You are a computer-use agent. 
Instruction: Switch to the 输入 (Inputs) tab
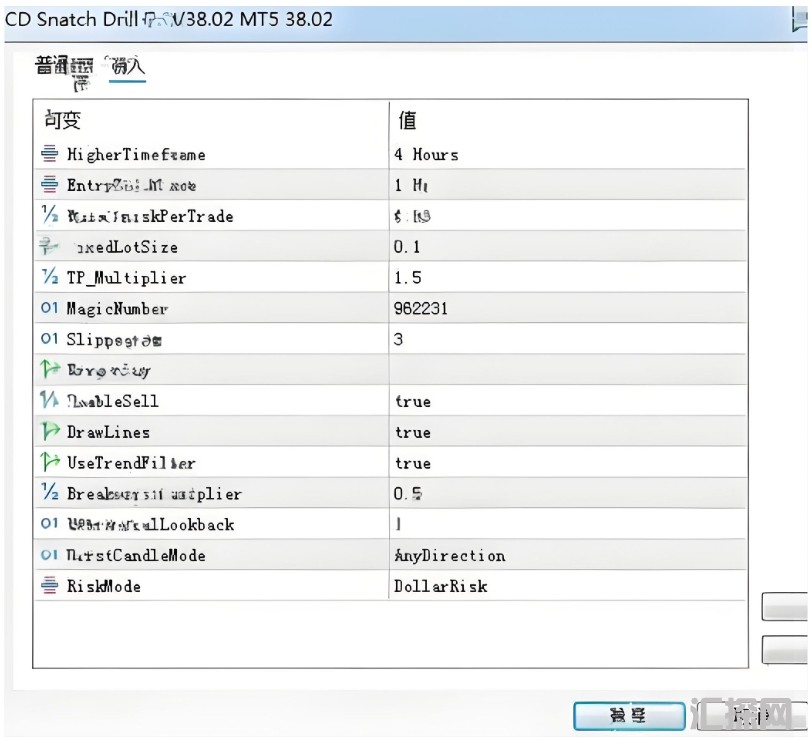click(x=127, y=67)
